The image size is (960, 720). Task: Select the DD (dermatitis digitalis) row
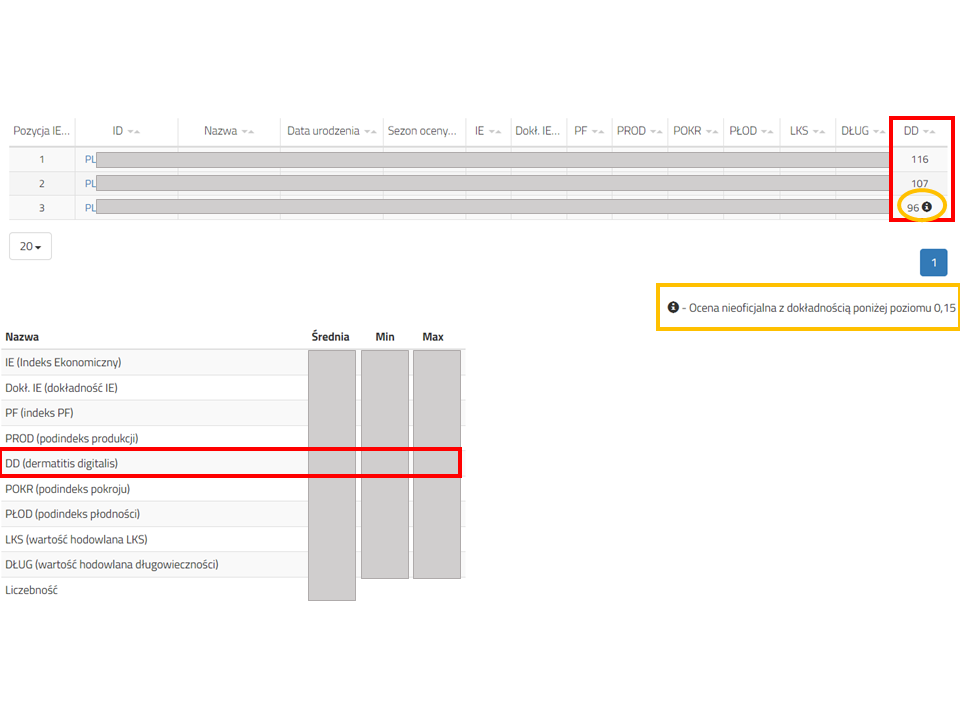pos(233,463)
